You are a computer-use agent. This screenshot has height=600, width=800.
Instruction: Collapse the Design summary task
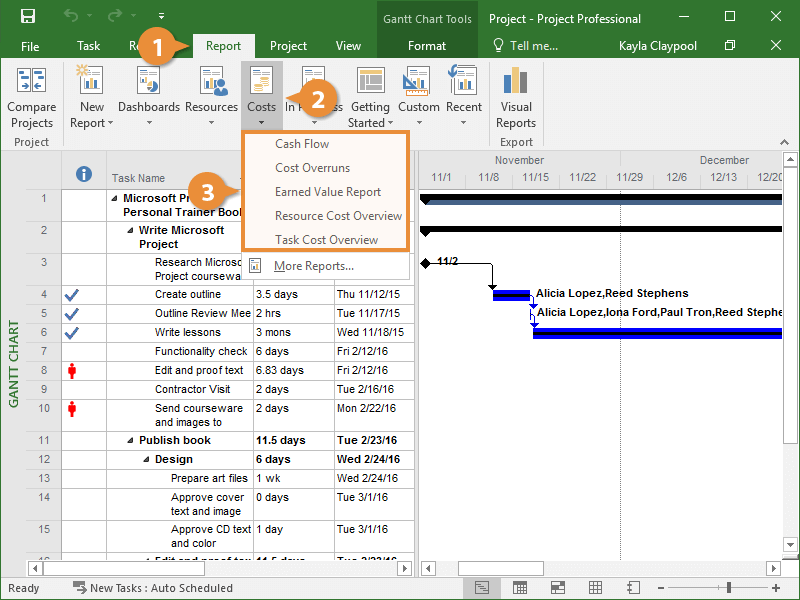(x=147, y=460)
